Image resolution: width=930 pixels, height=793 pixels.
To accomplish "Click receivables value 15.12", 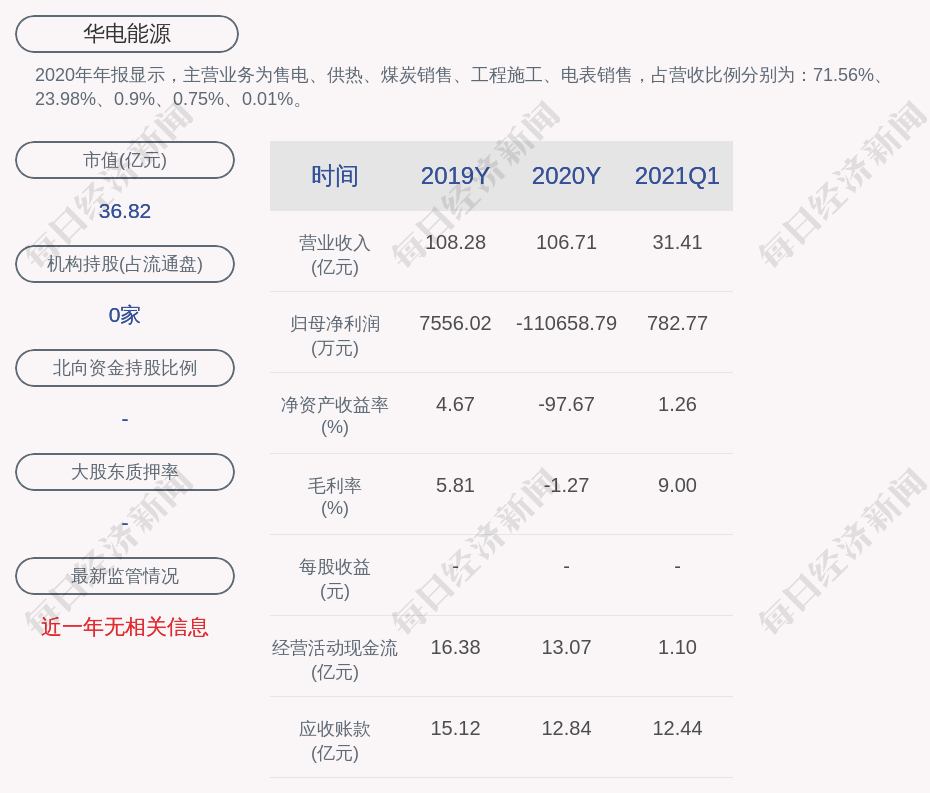I will tap(455, 728).
